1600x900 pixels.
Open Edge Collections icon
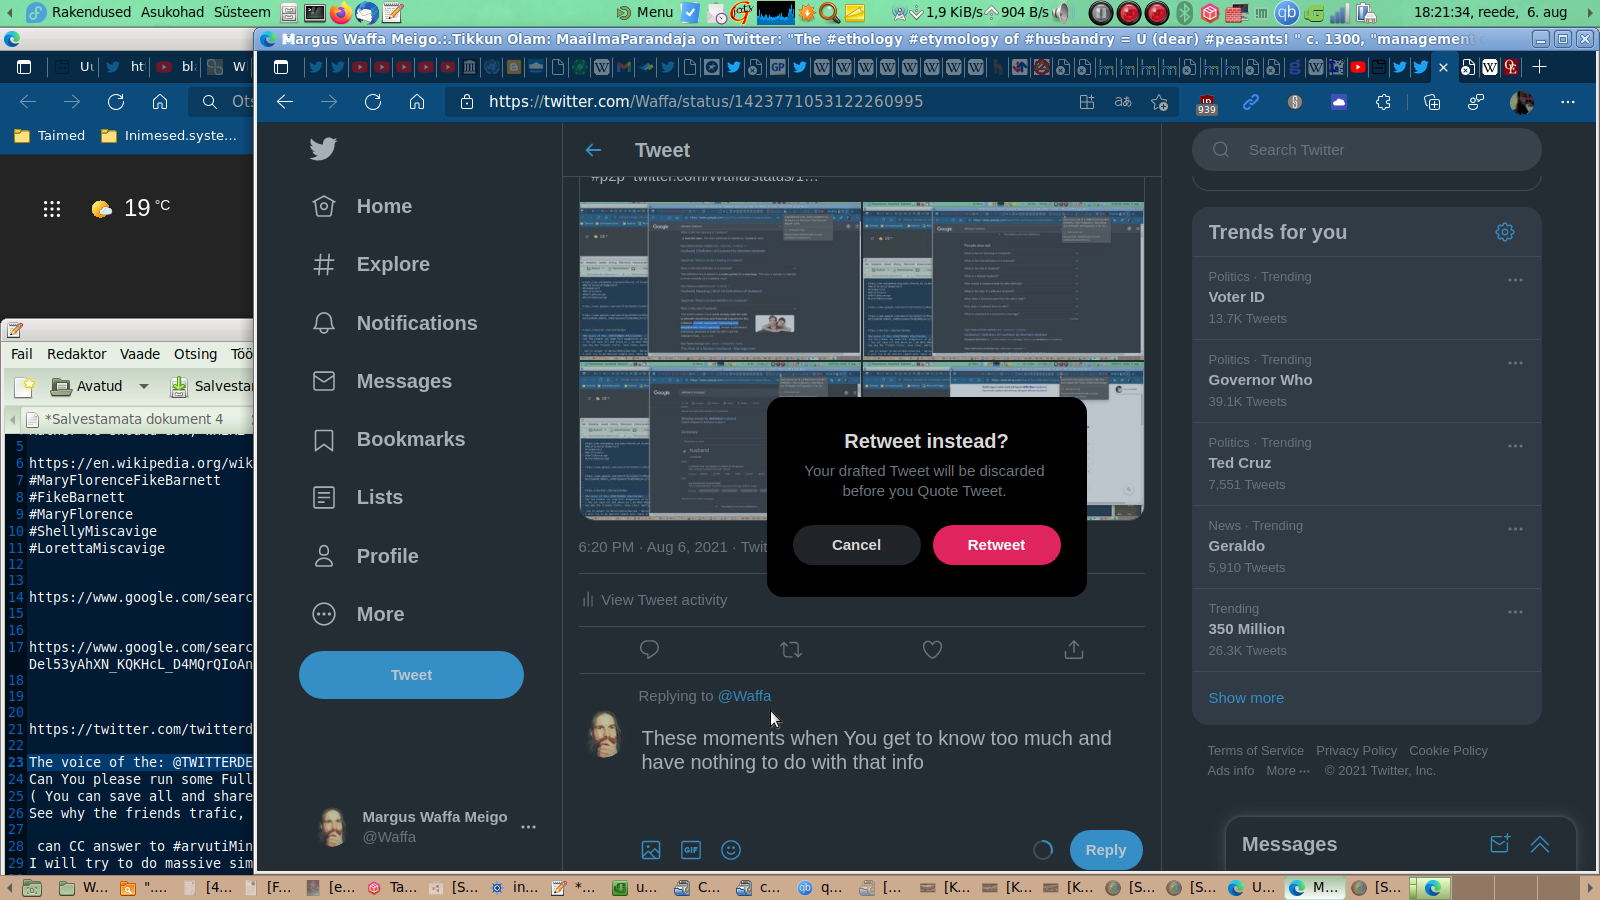click(x=1432, y=102)
